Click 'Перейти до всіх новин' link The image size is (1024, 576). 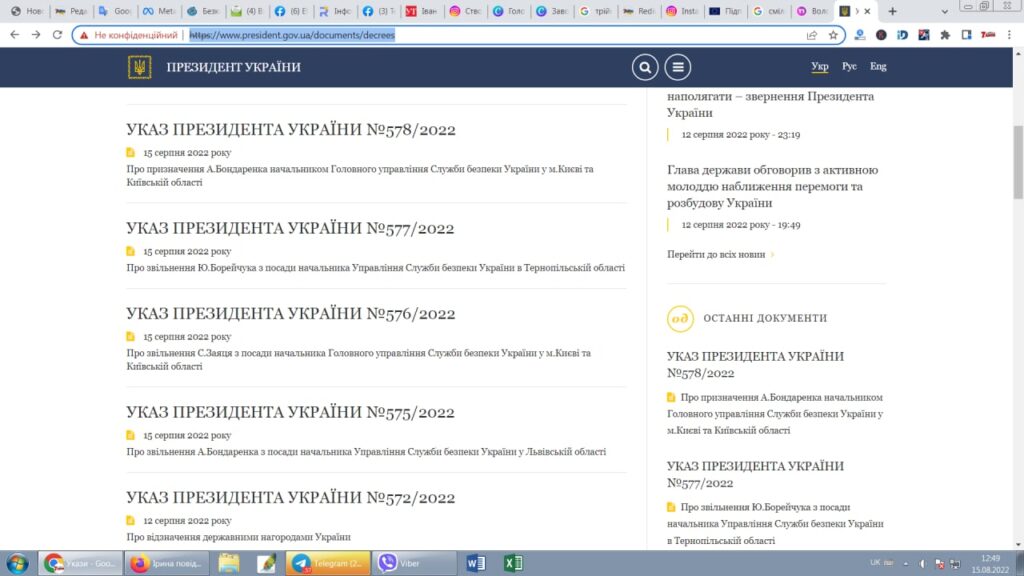click(x=716, y=254)
